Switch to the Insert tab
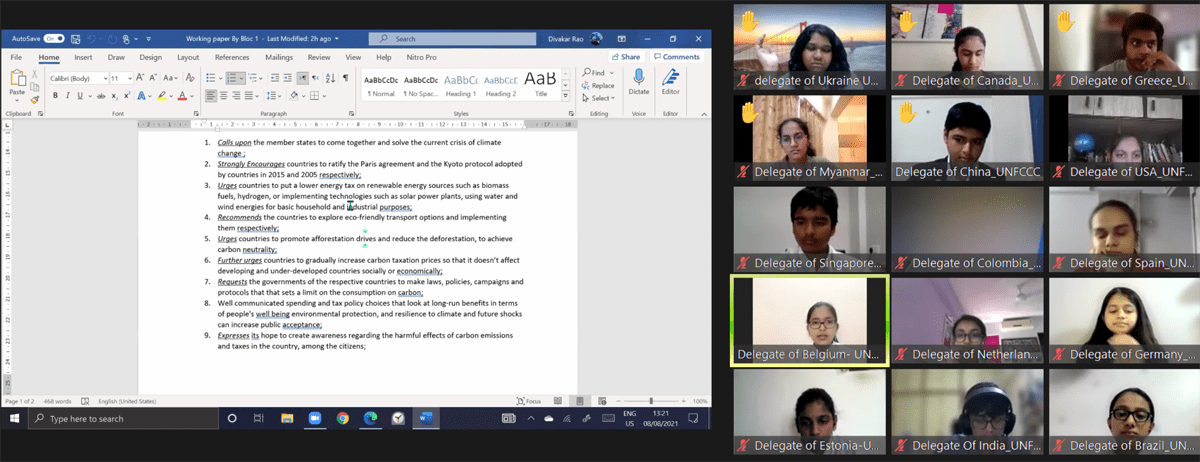 tap(83, 58)
